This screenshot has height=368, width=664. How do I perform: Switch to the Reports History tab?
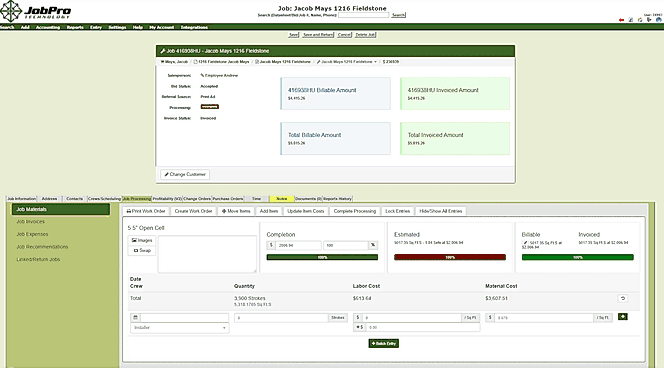[338, 199]
